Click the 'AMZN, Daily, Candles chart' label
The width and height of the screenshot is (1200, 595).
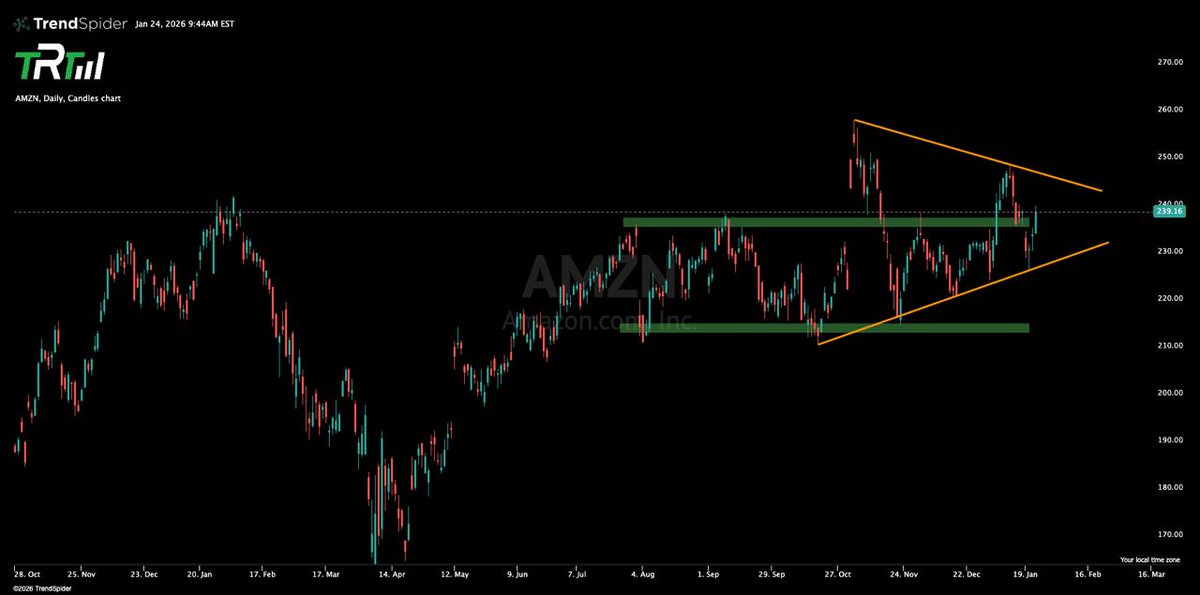point(69,98)
